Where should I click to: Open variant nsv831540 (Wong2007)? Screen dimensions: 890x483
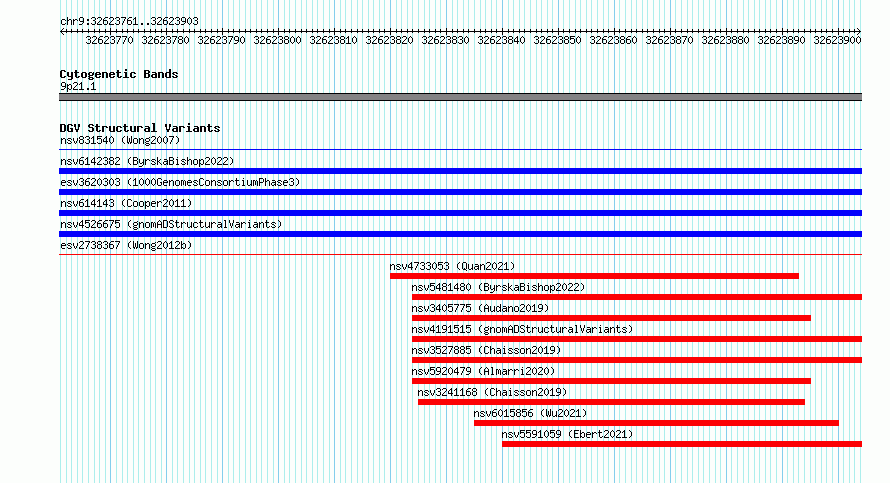tap(120, 140)
